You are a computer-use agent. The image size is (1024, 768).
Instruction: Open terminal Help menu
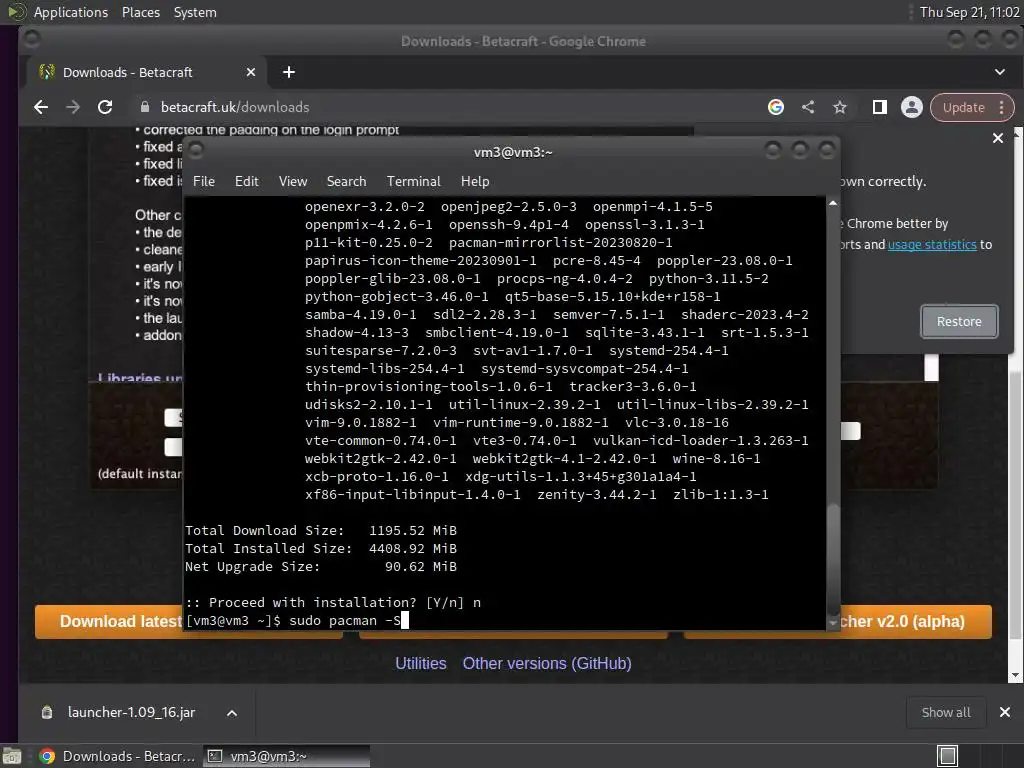point(475,182)
